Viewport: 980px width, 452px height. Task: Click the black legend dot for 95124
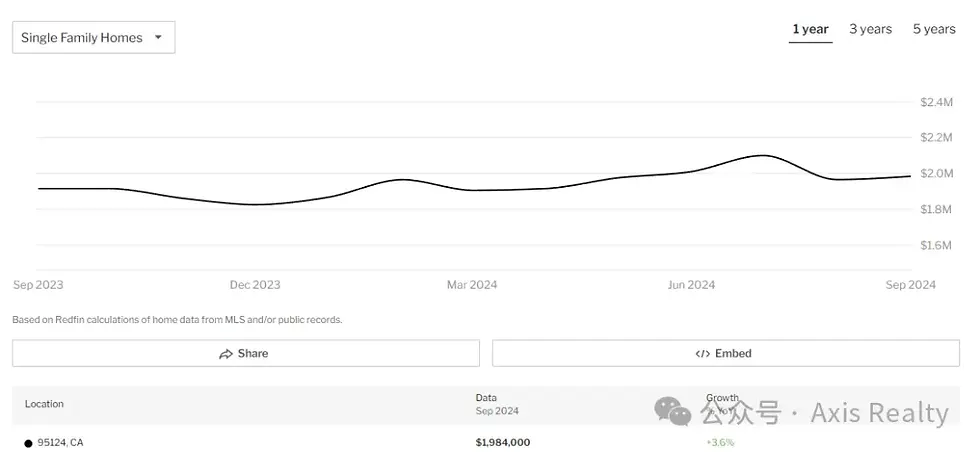28,443
